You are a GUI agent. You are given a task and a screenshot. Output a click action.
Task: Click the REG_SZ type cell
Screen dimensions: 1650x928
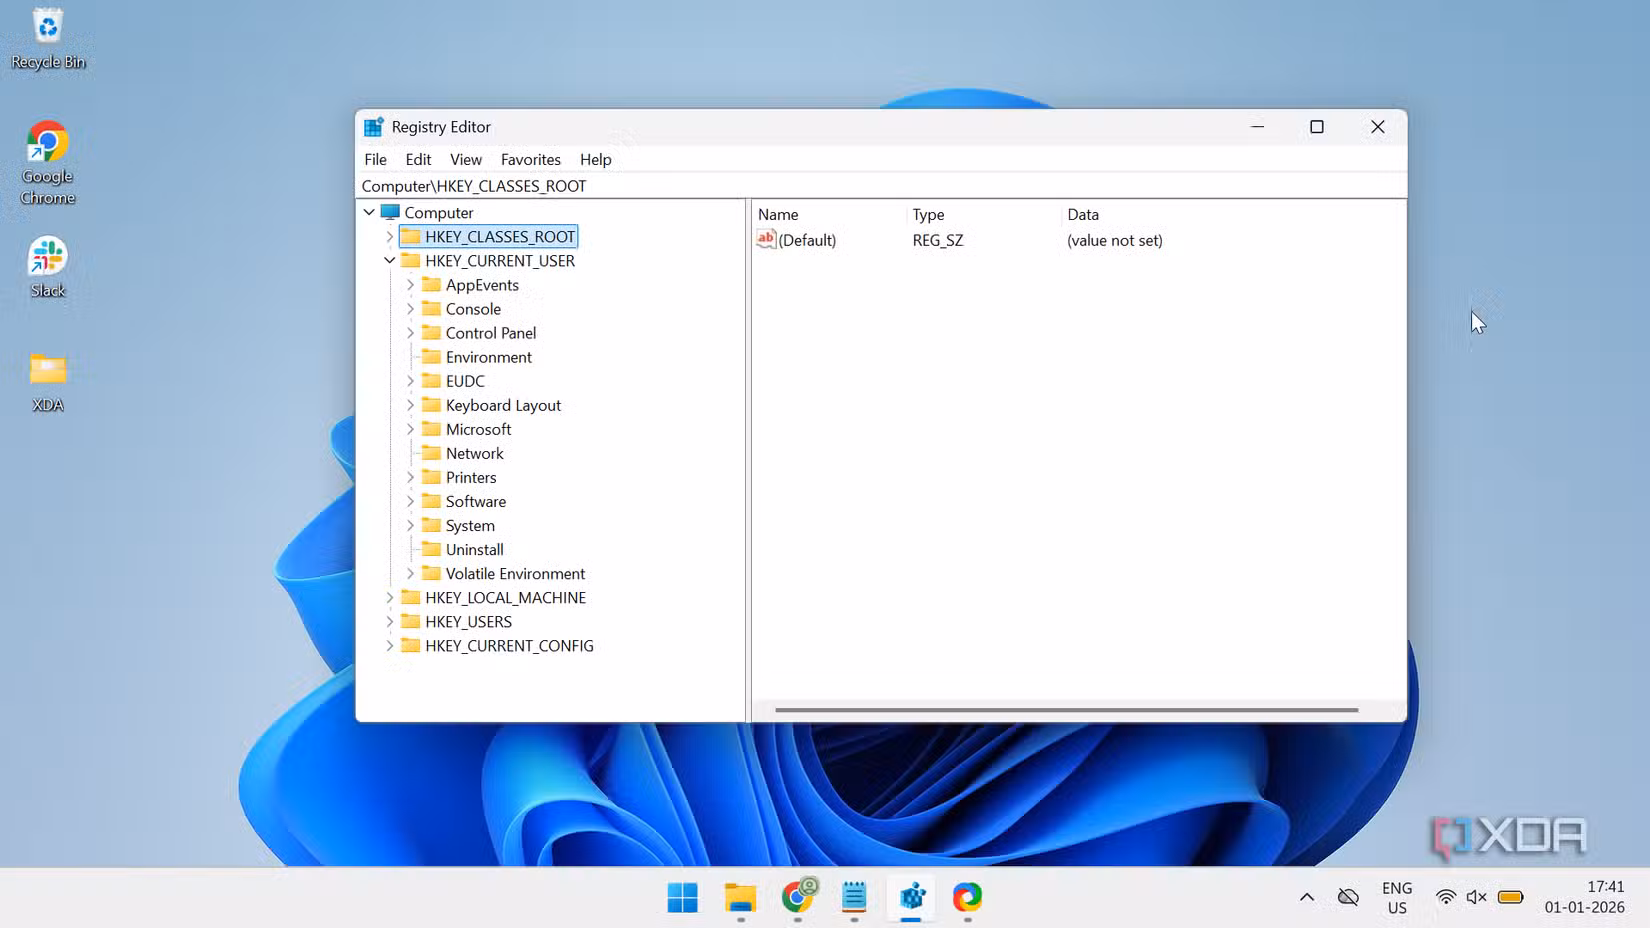[938, 240]
